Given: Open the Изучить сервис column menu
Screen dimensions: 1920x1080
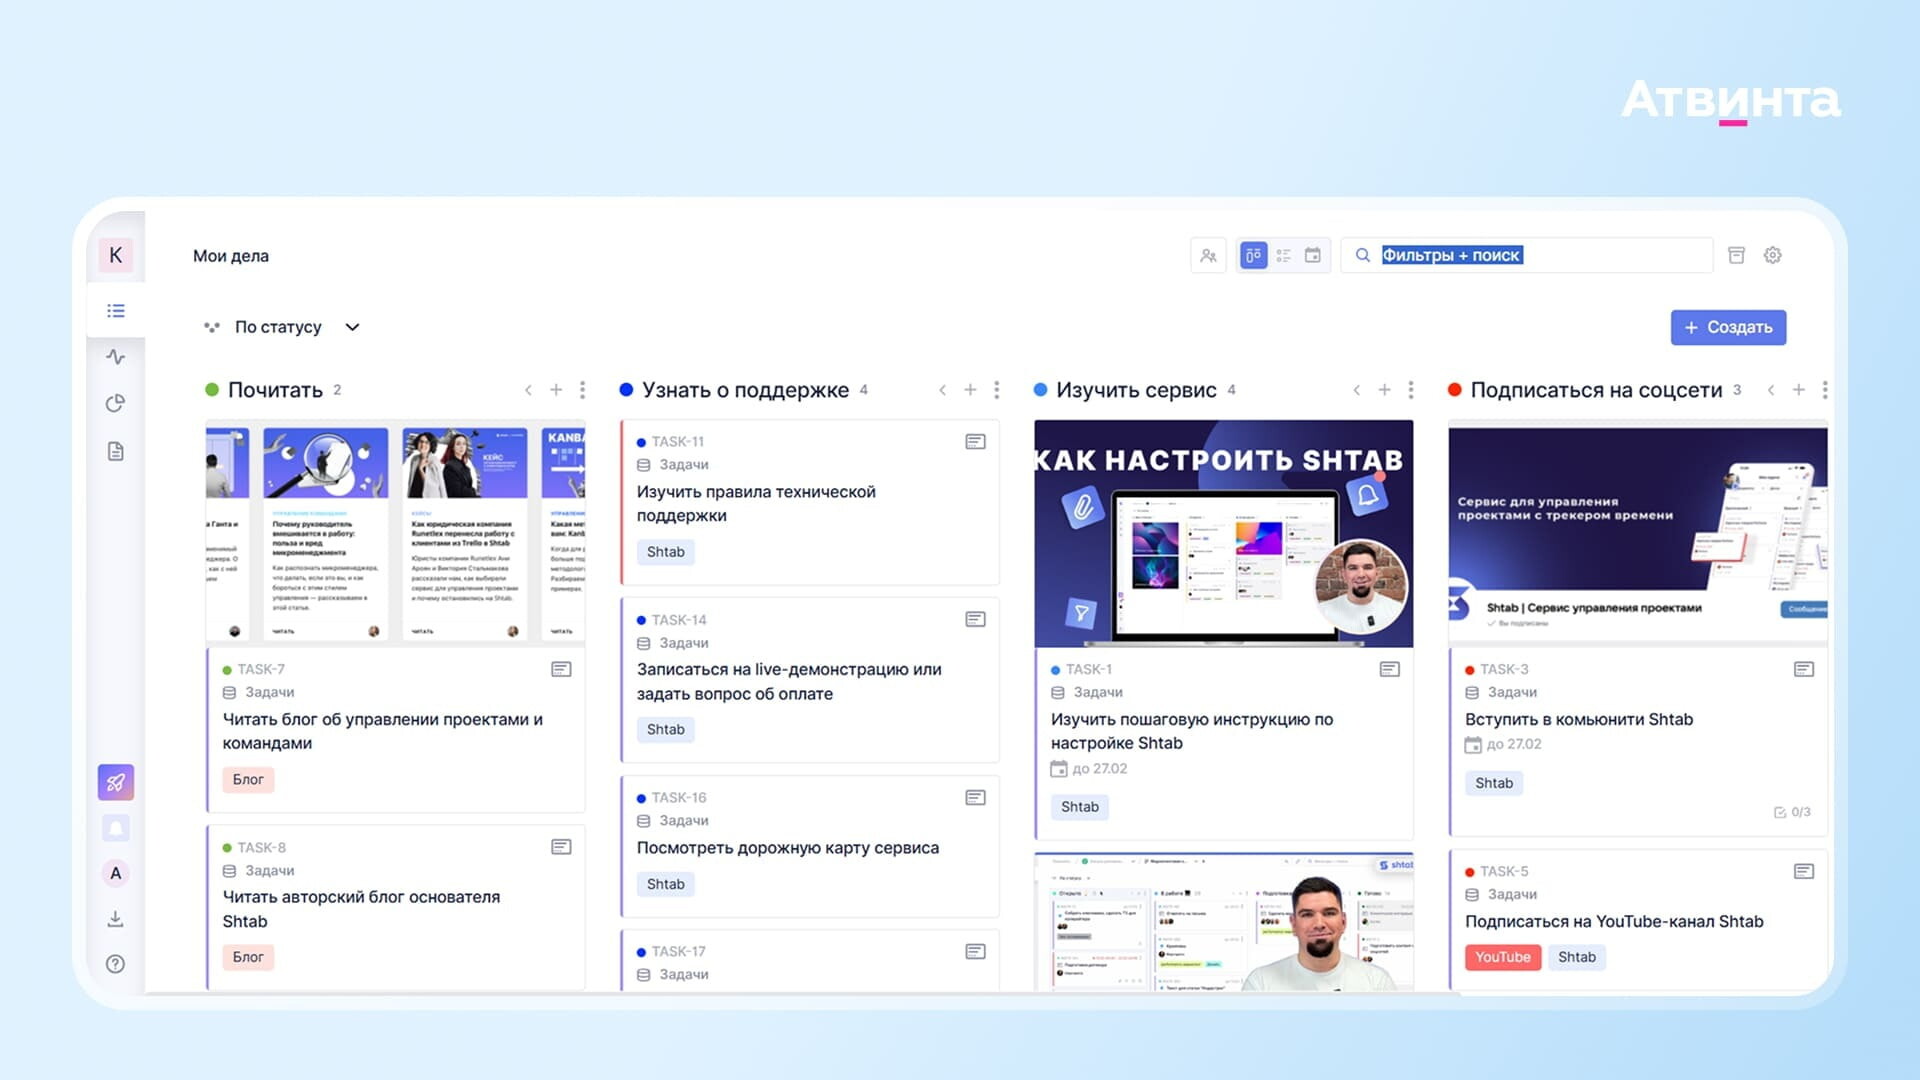Looking at the screenshot, I should tap(1410, 390).
